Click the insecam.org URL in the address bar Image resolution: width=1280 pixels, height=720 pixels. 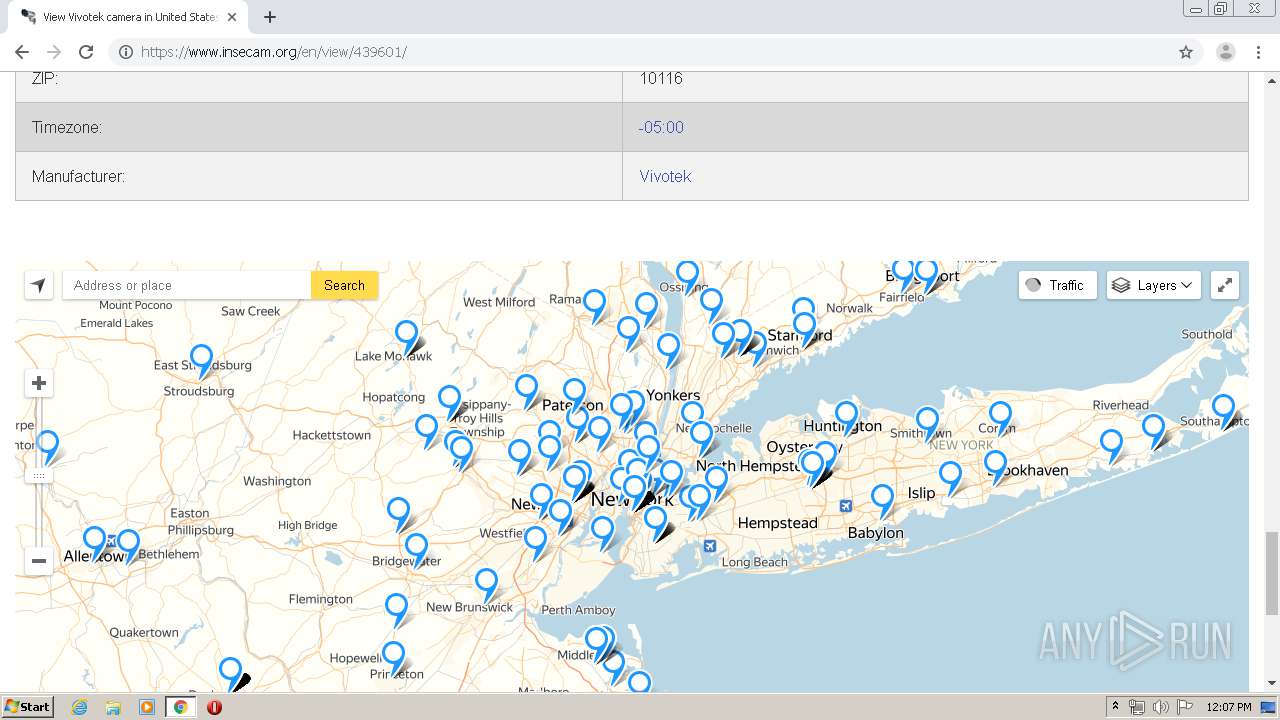(x=274, y=52)
